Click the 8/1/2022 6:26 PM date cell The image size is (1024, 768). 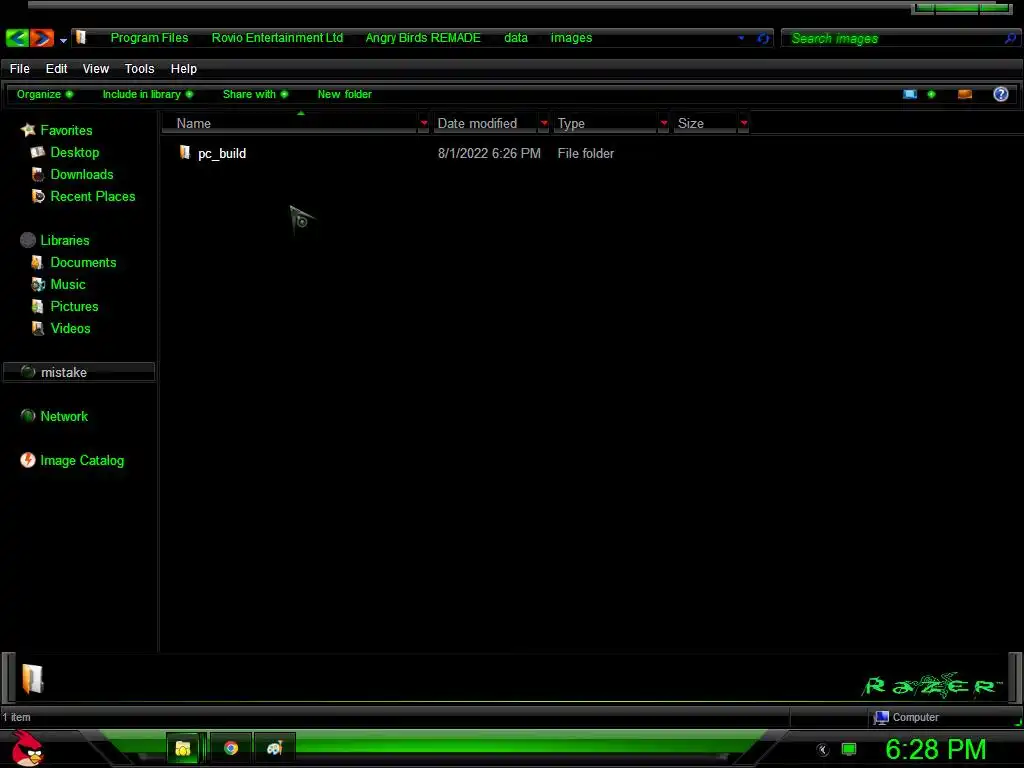[x=489, y=153]
